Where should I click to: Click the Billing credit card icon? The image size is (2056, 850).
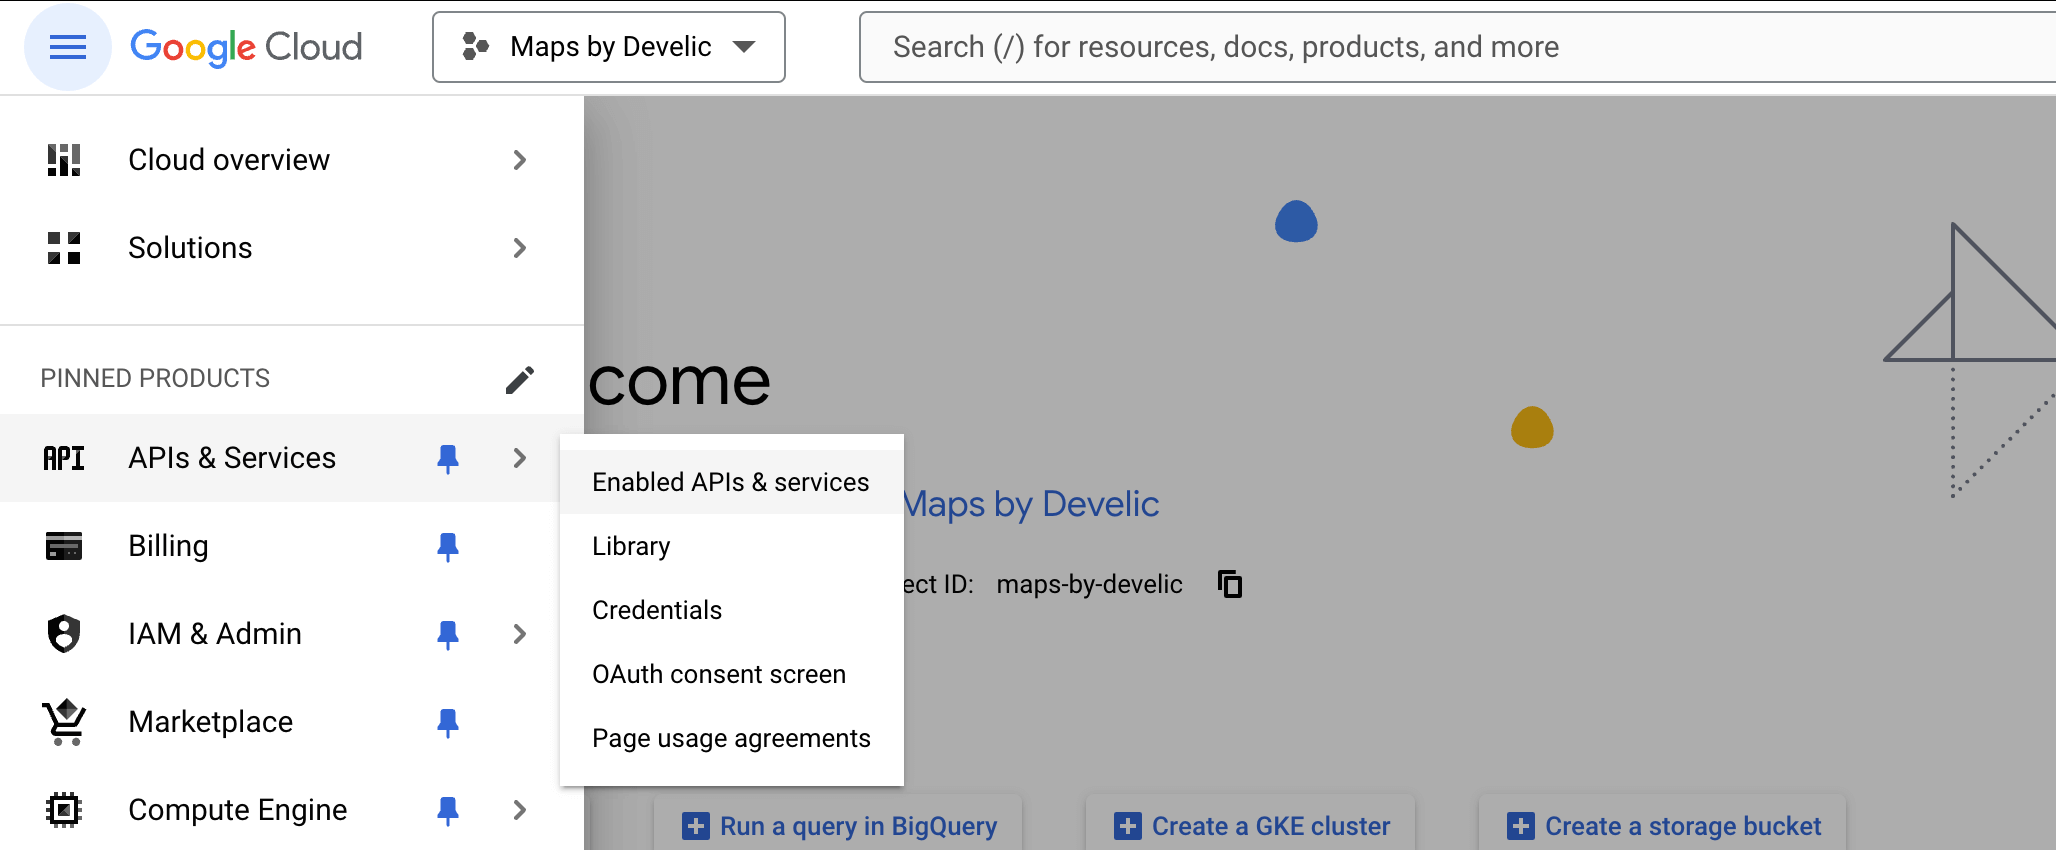pos(64,546)
